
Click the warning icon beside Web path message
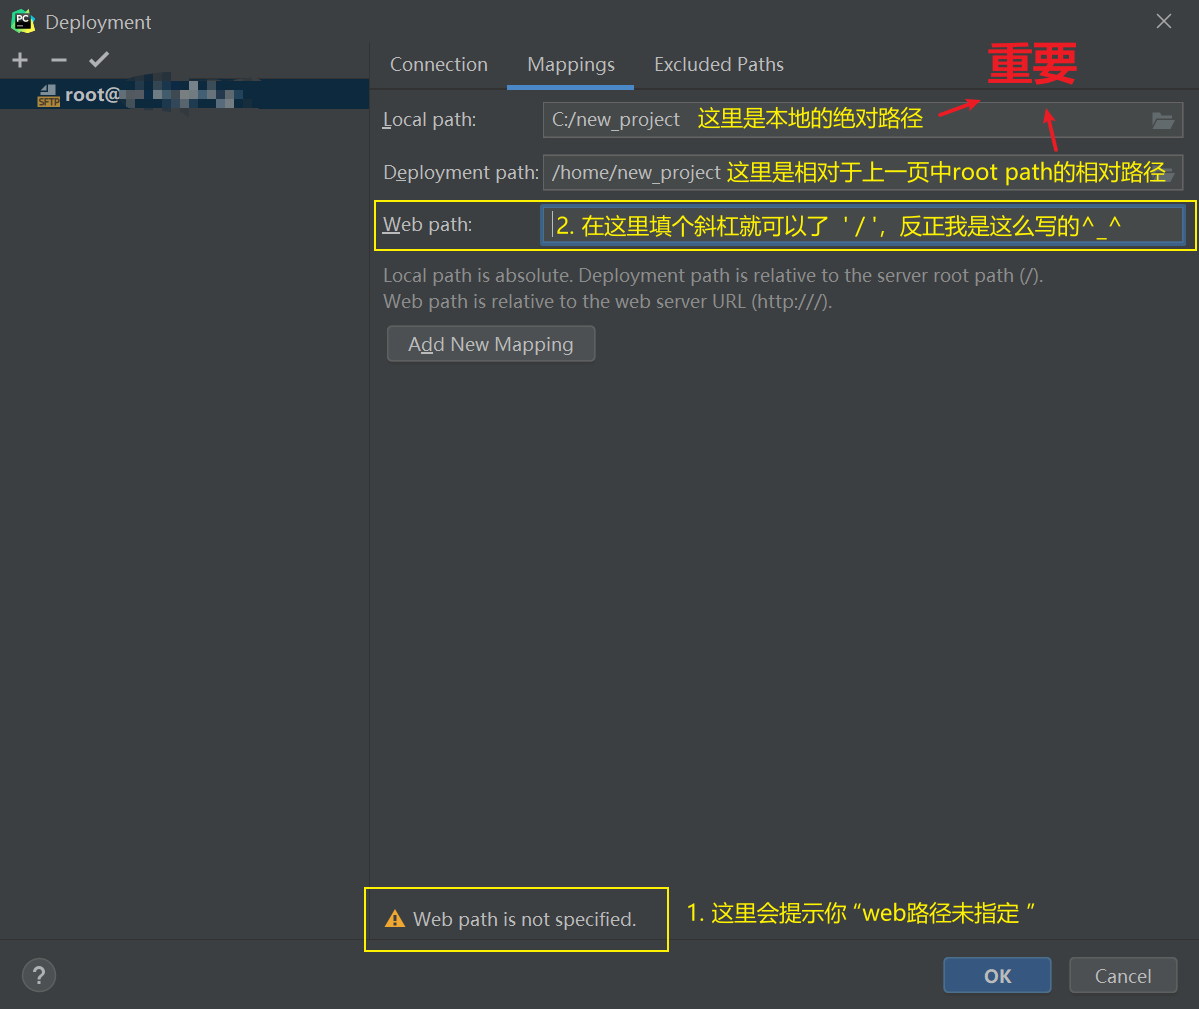(395, 919)
